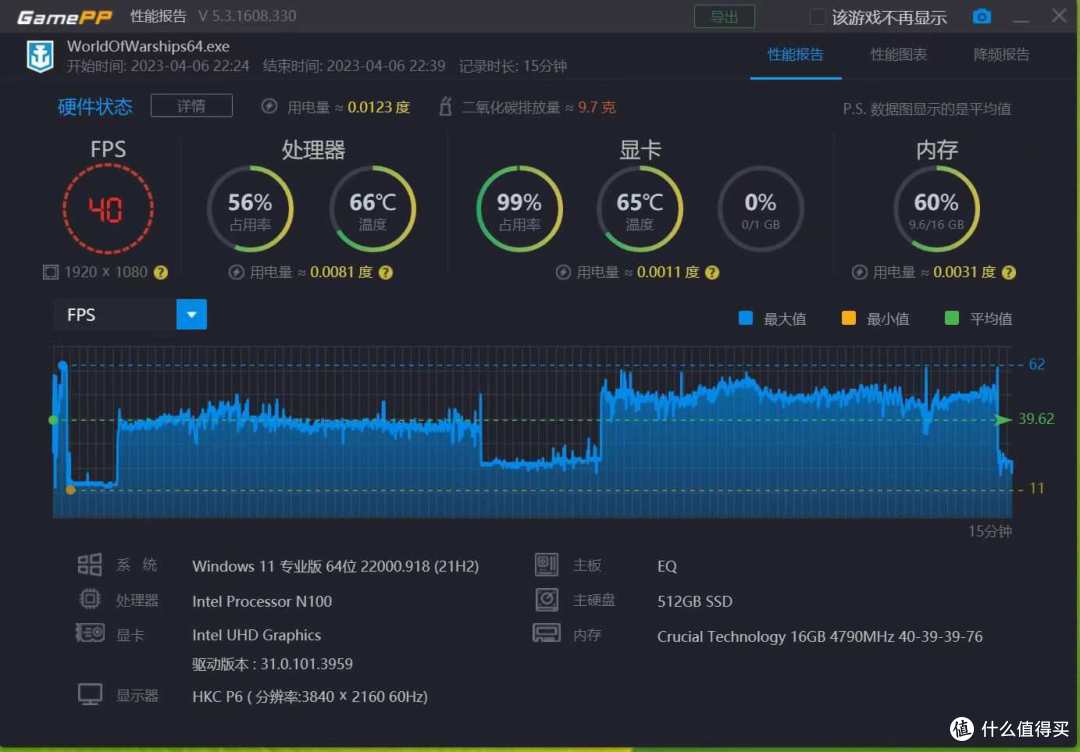Click the Windows 11 专业版 system text
The height and width of the screenshot is (752, 1080).
[x=335, y=566]
